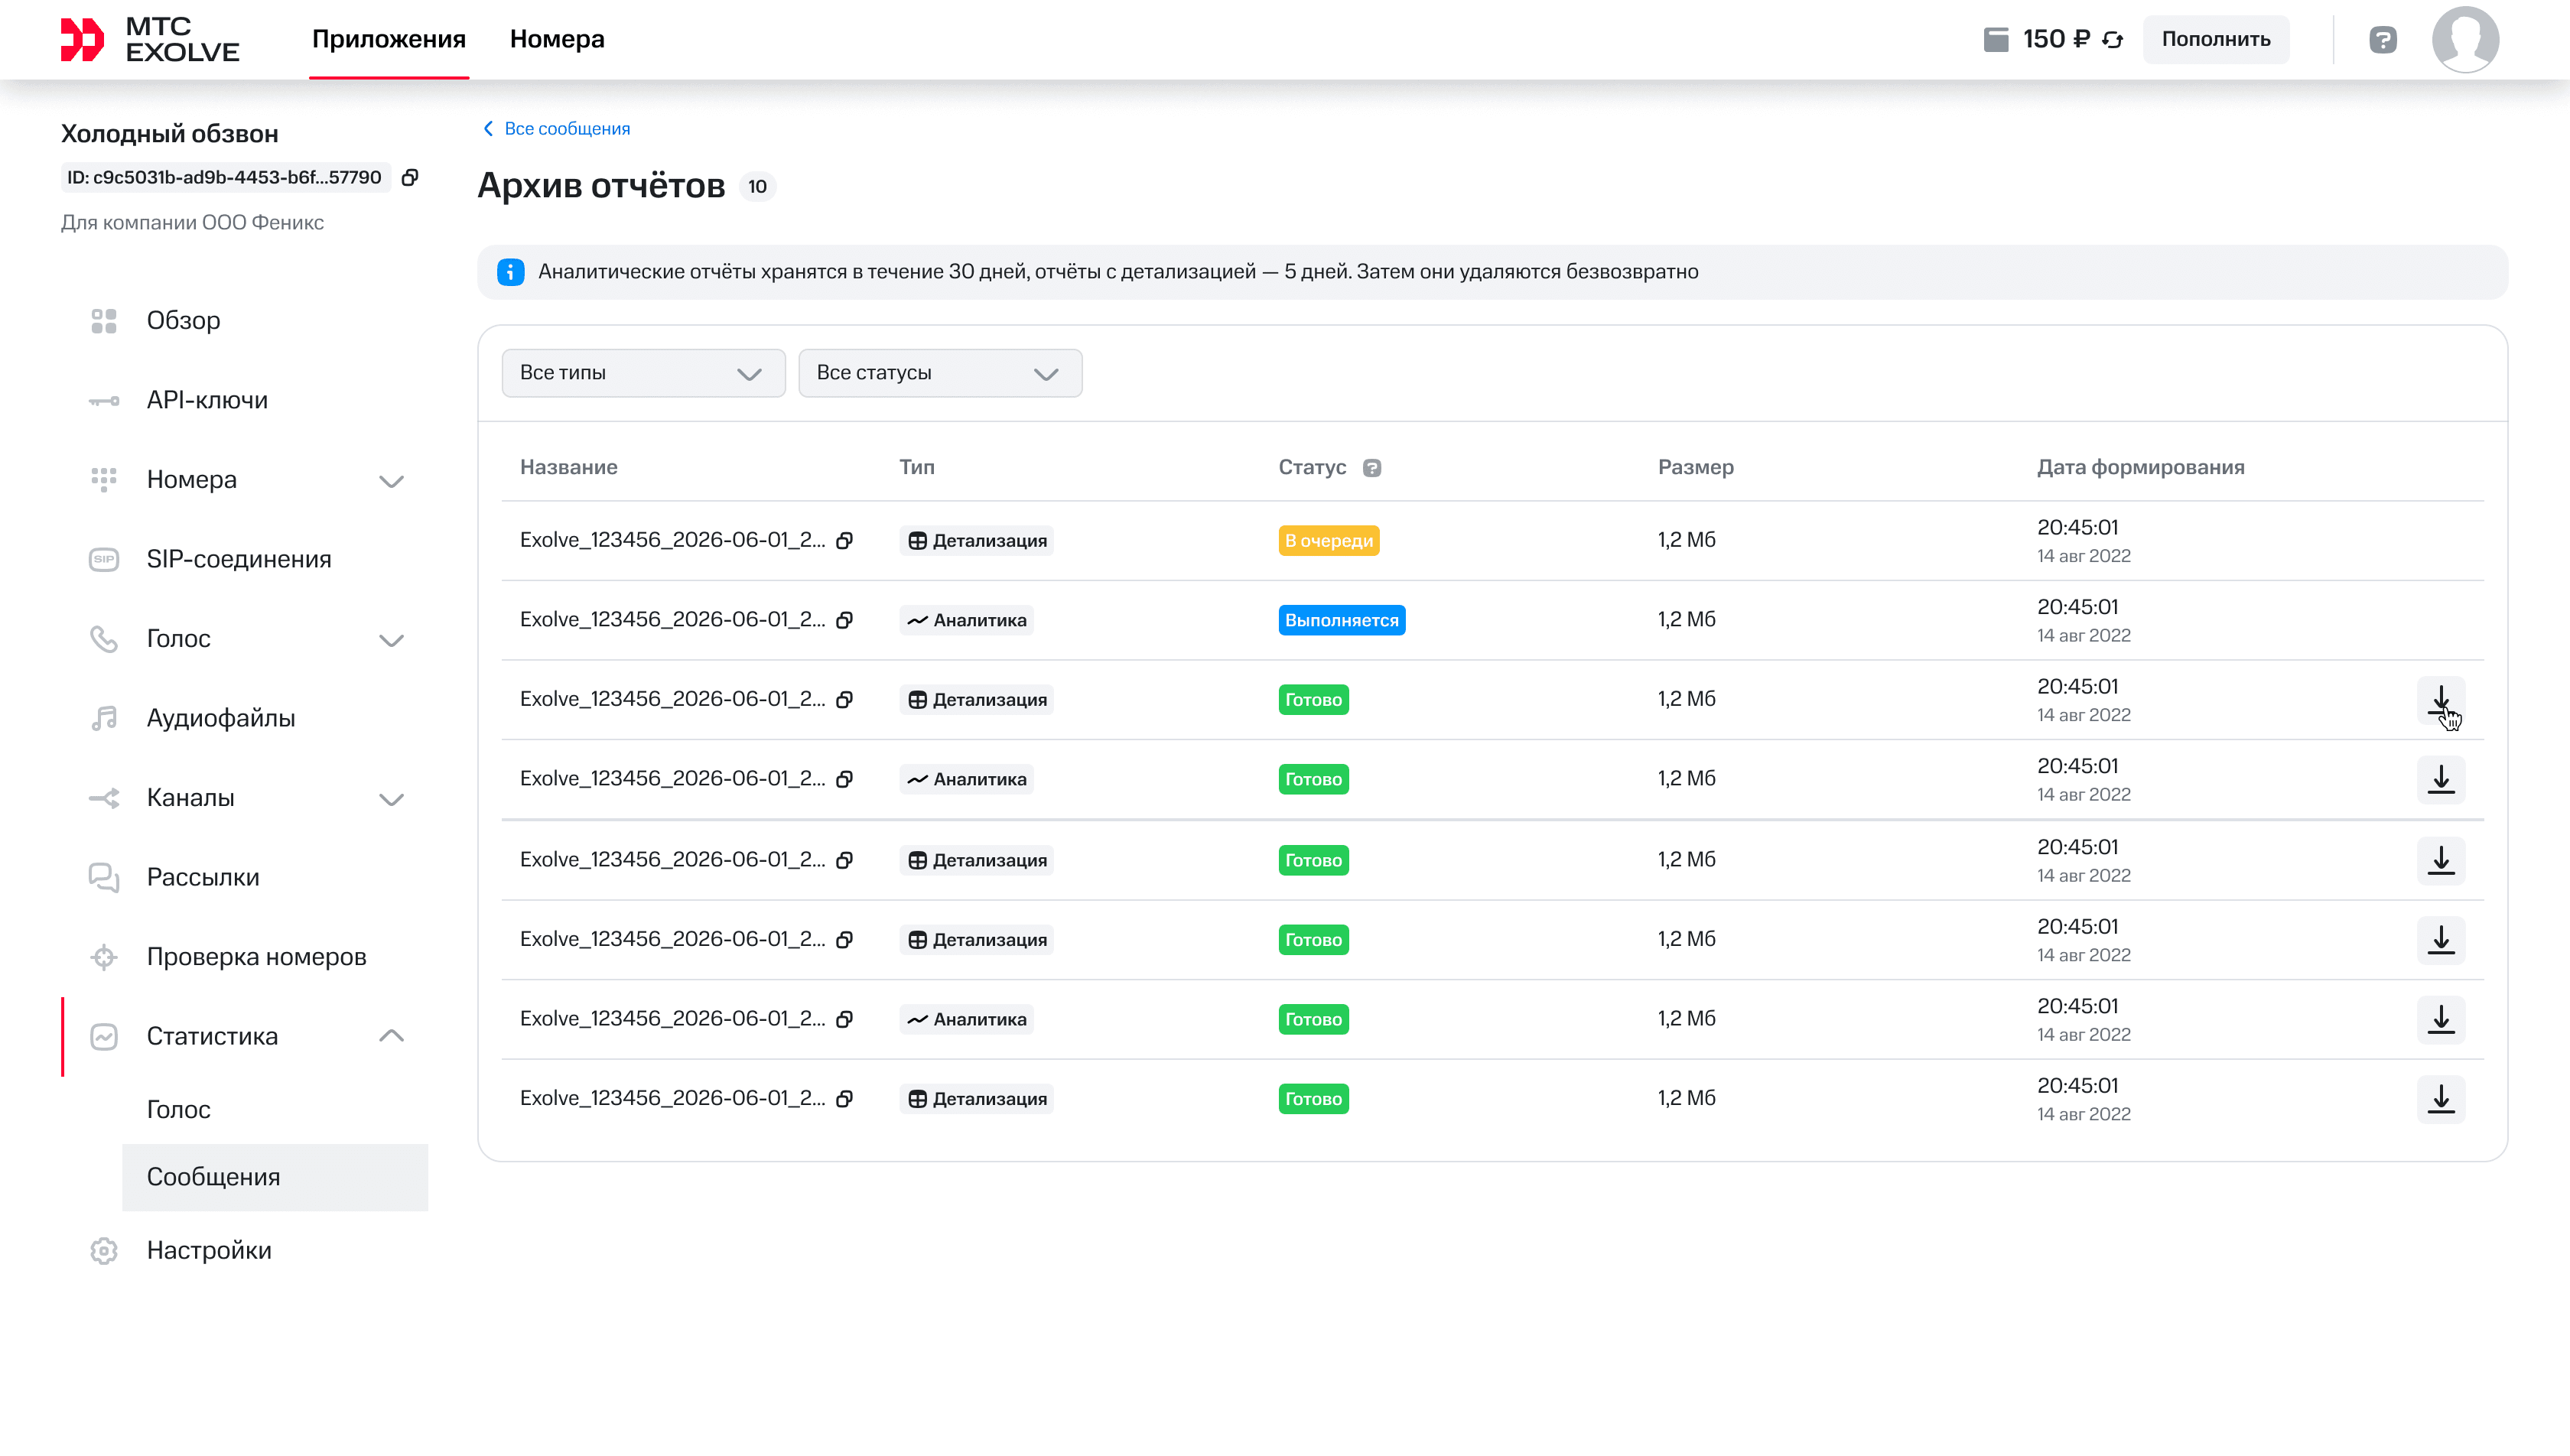
Task: Copy name of the Выполняется report
Action: [x=845, y=620]
